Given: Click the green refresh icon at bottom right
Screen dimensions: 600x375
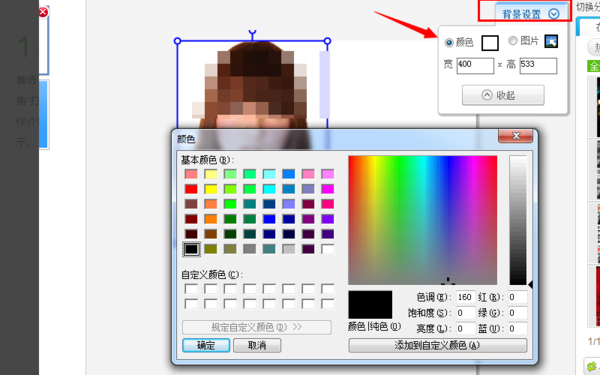Looking at the screenshot, I should pyautogui.click(x=592, y=366).
